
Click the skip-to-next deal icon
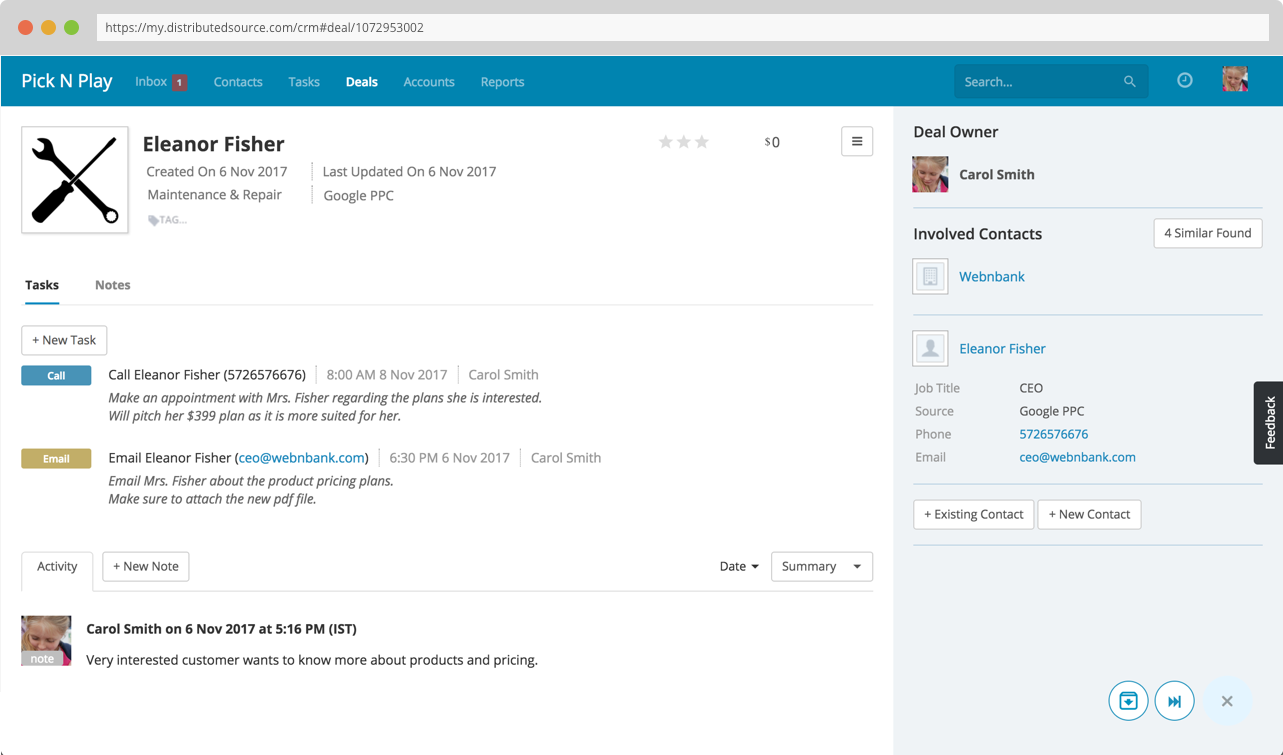(1175, 701)
